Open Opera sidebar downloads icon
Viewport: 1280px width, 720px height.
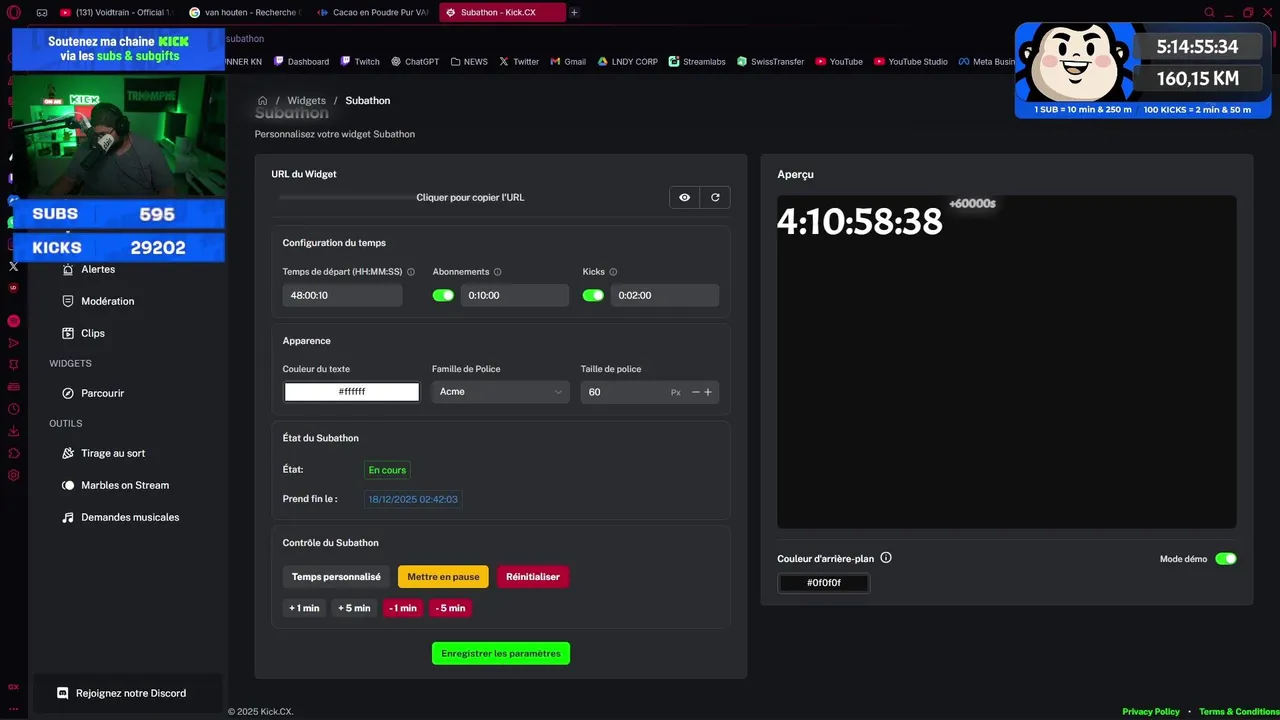(13, 431)
